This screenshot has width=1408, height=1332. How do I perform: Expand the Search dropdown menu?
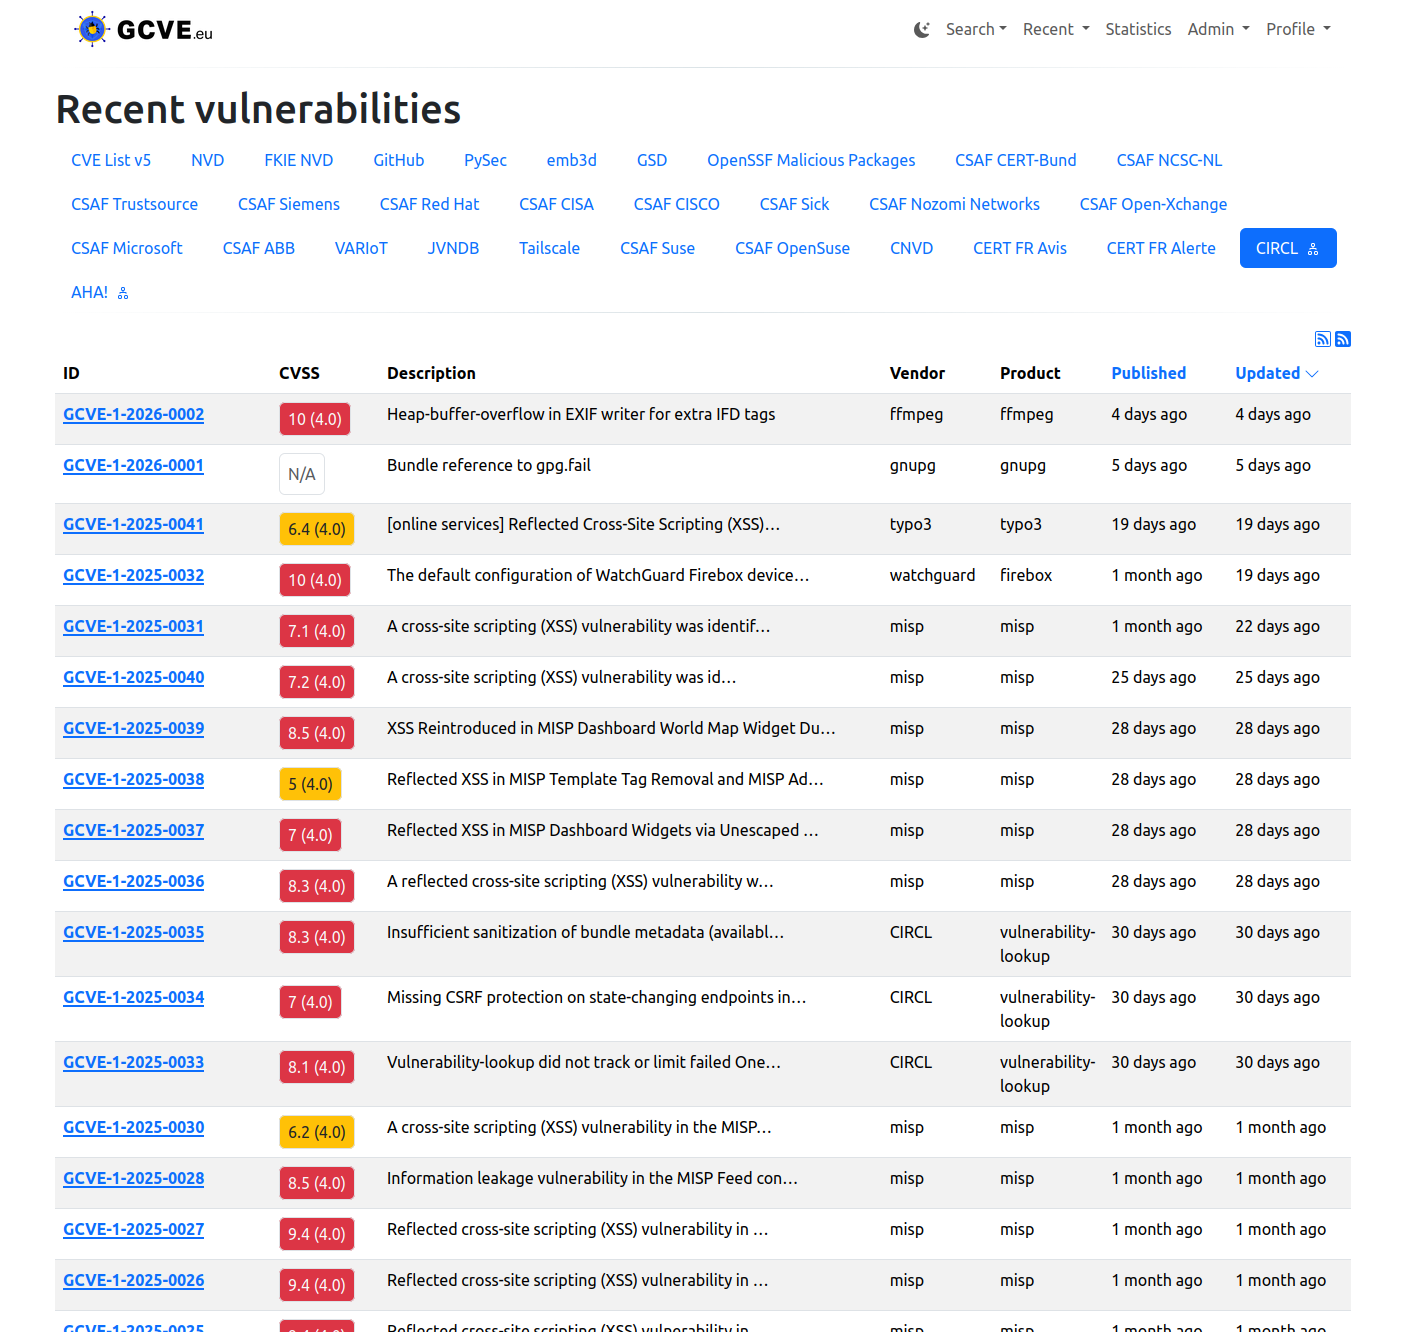[x=975, y=30]
